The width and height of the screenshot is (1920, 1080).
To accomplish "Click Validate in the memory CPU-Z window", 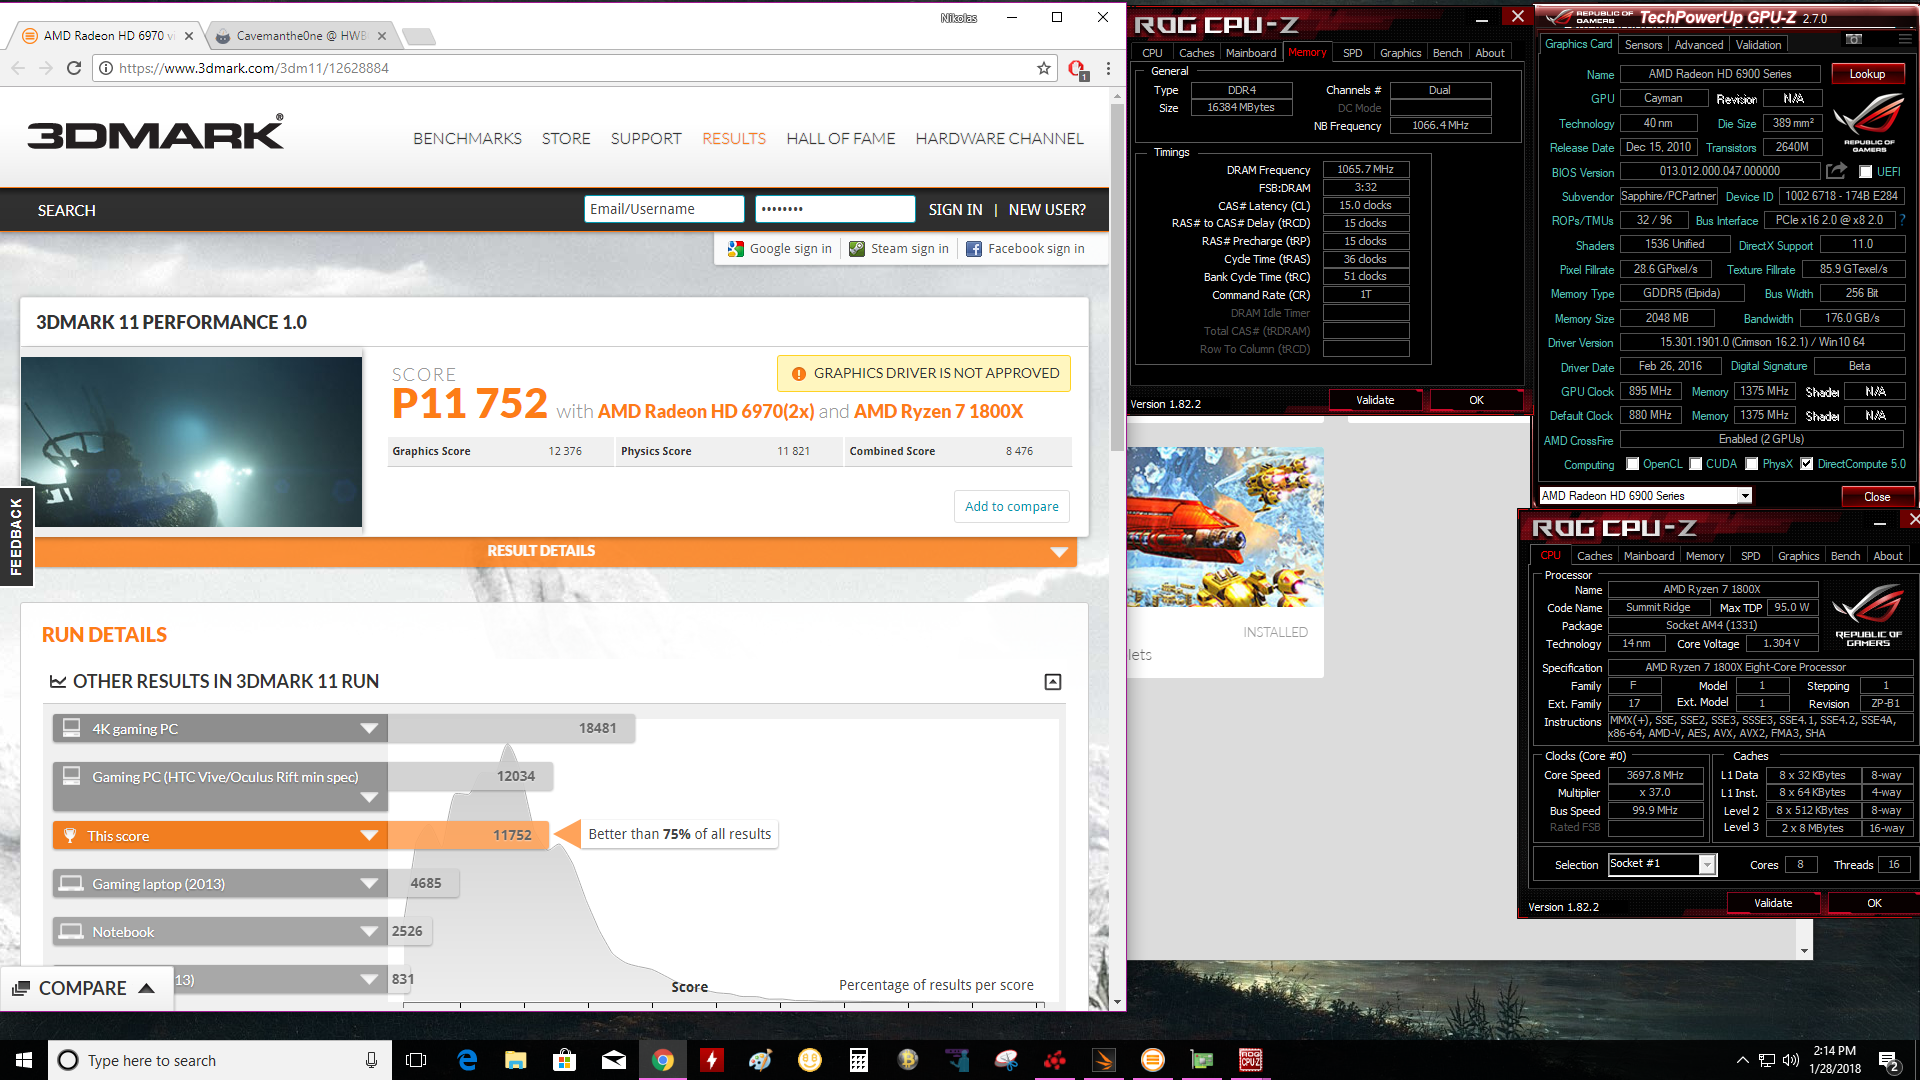I will [1375, 400].
